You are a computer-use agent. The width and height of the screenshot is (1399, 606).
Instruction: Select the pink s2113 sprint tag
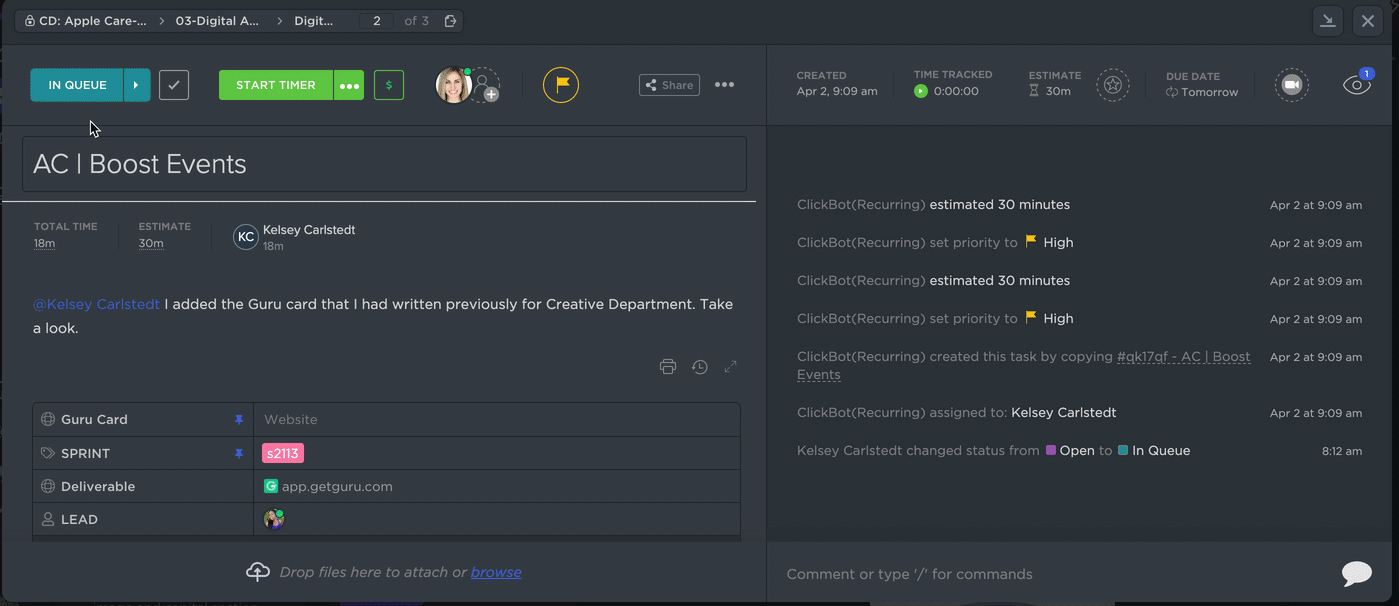pyautogui.click(x=282, y=453)
